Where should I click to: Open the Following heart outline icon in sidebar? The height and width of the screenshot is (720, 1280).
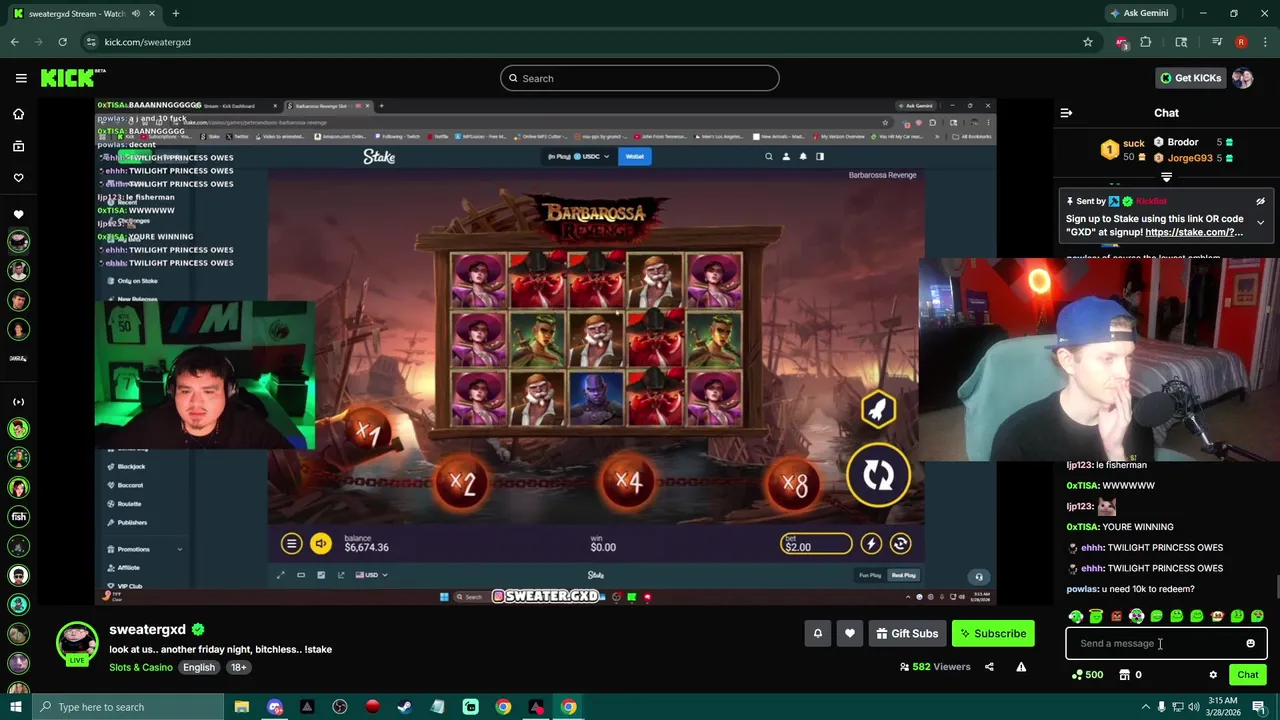point(18,178)
